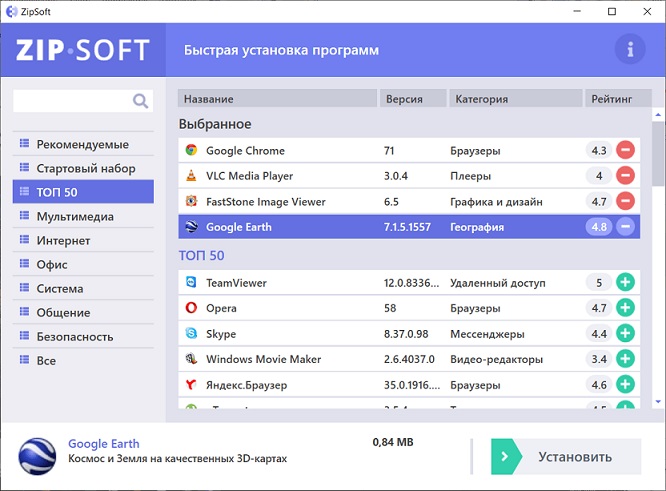Open the Все category
This screenshot has height=491, width=666.
pos(83,361)
